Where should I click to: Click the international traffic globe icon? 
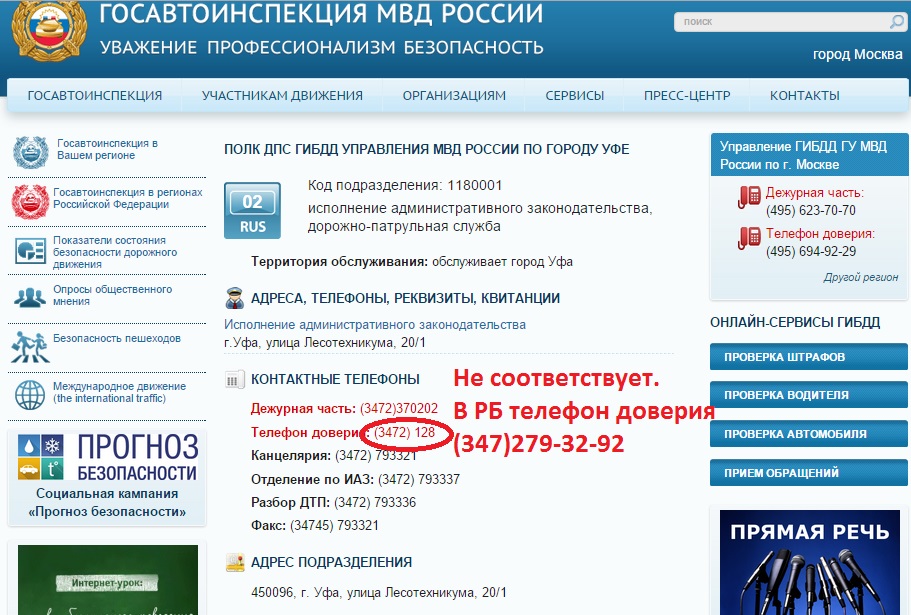point(30,395)
